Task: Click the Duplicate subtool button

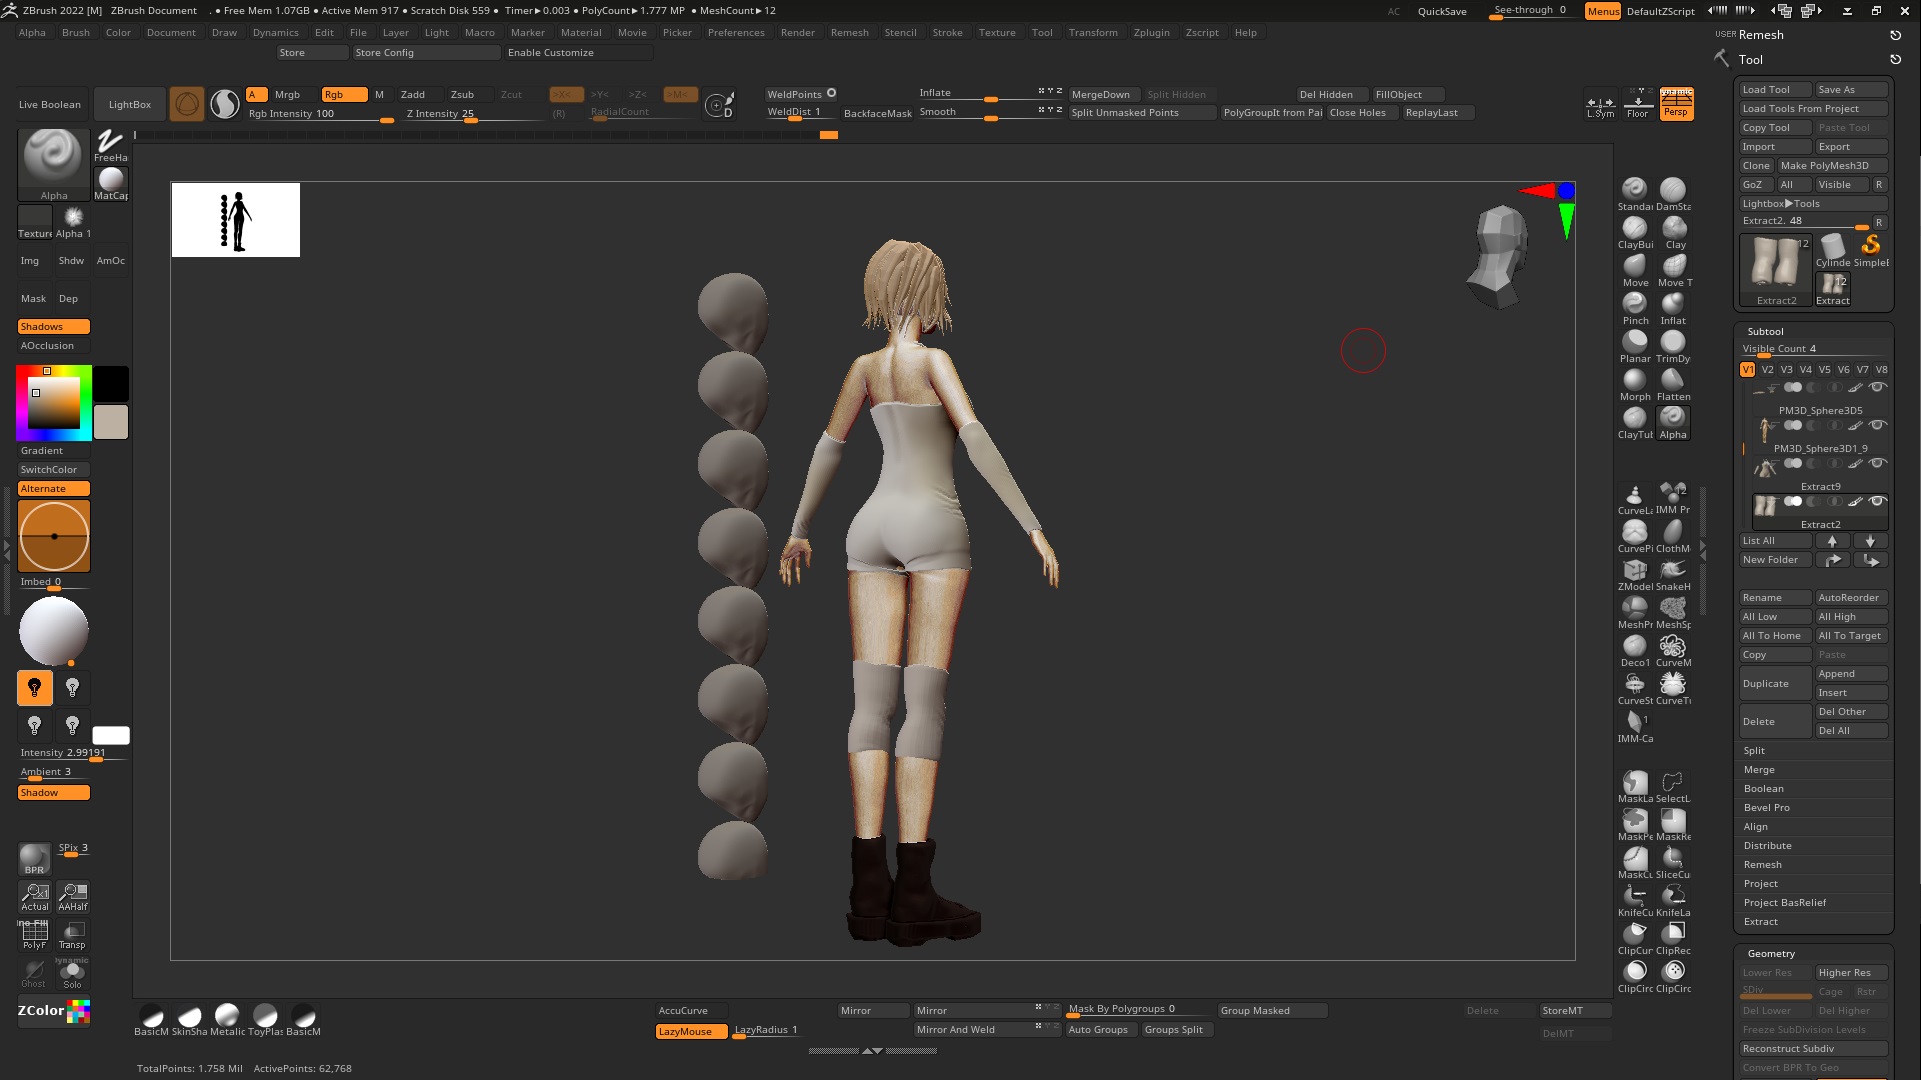Action: [x=1774, y=684]
